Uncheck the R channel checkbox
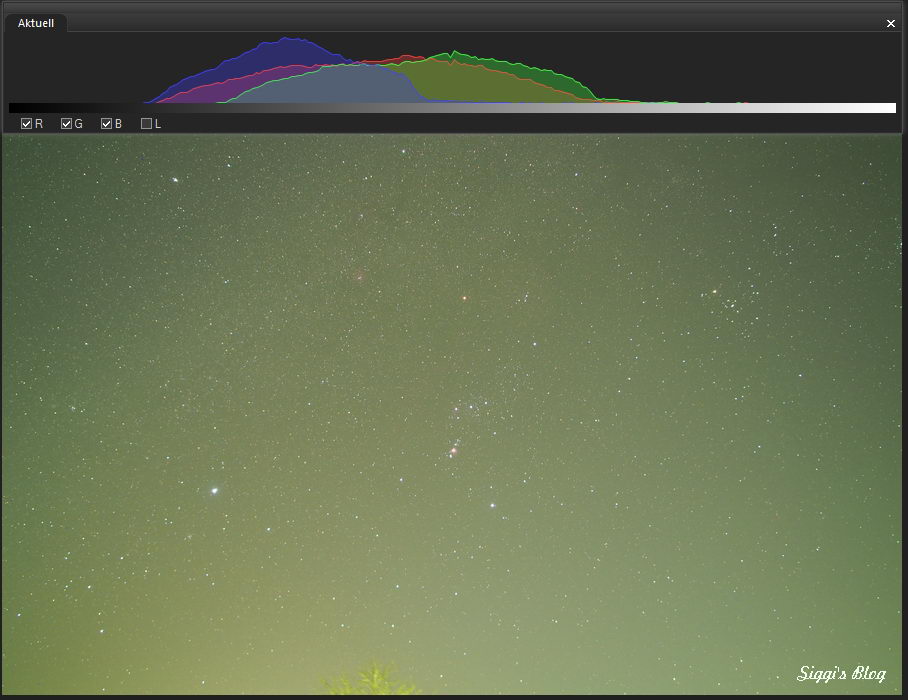Image resolution: width=908 pixels, height=700 pixels. pyautogui.click(x=27, y=124)
